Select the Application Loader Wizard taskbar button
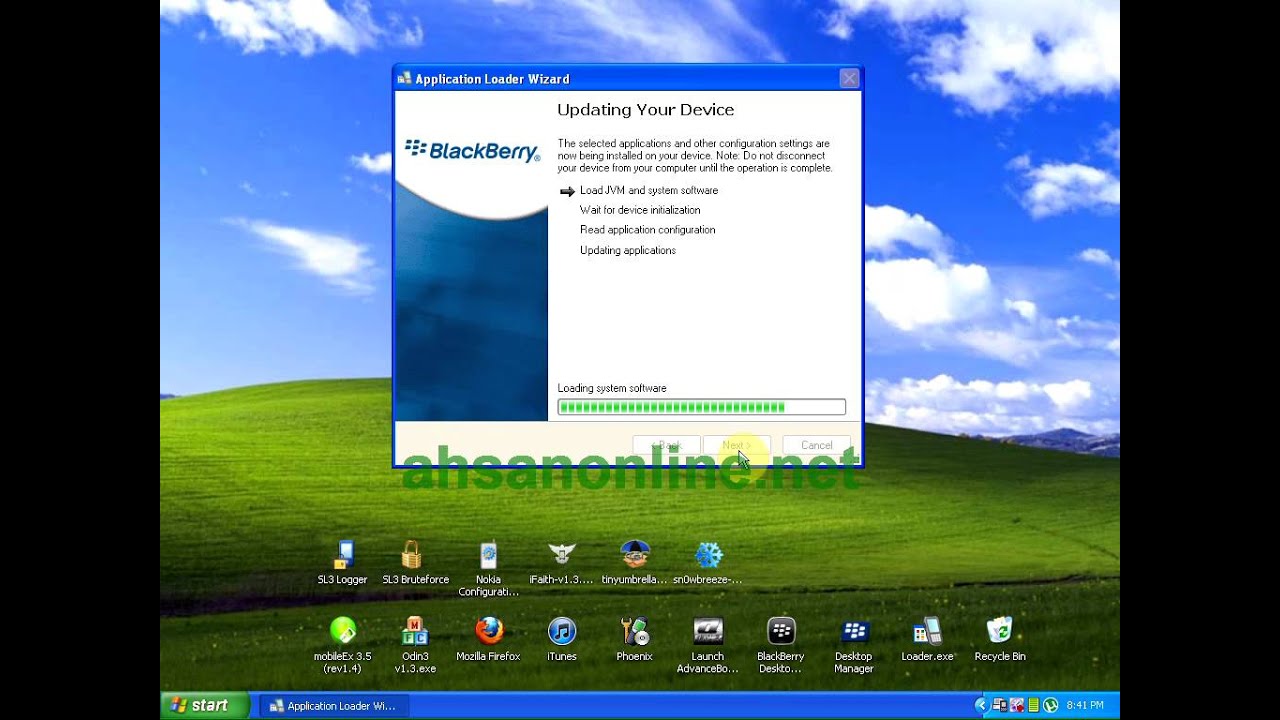 click(x=333, y=706)
